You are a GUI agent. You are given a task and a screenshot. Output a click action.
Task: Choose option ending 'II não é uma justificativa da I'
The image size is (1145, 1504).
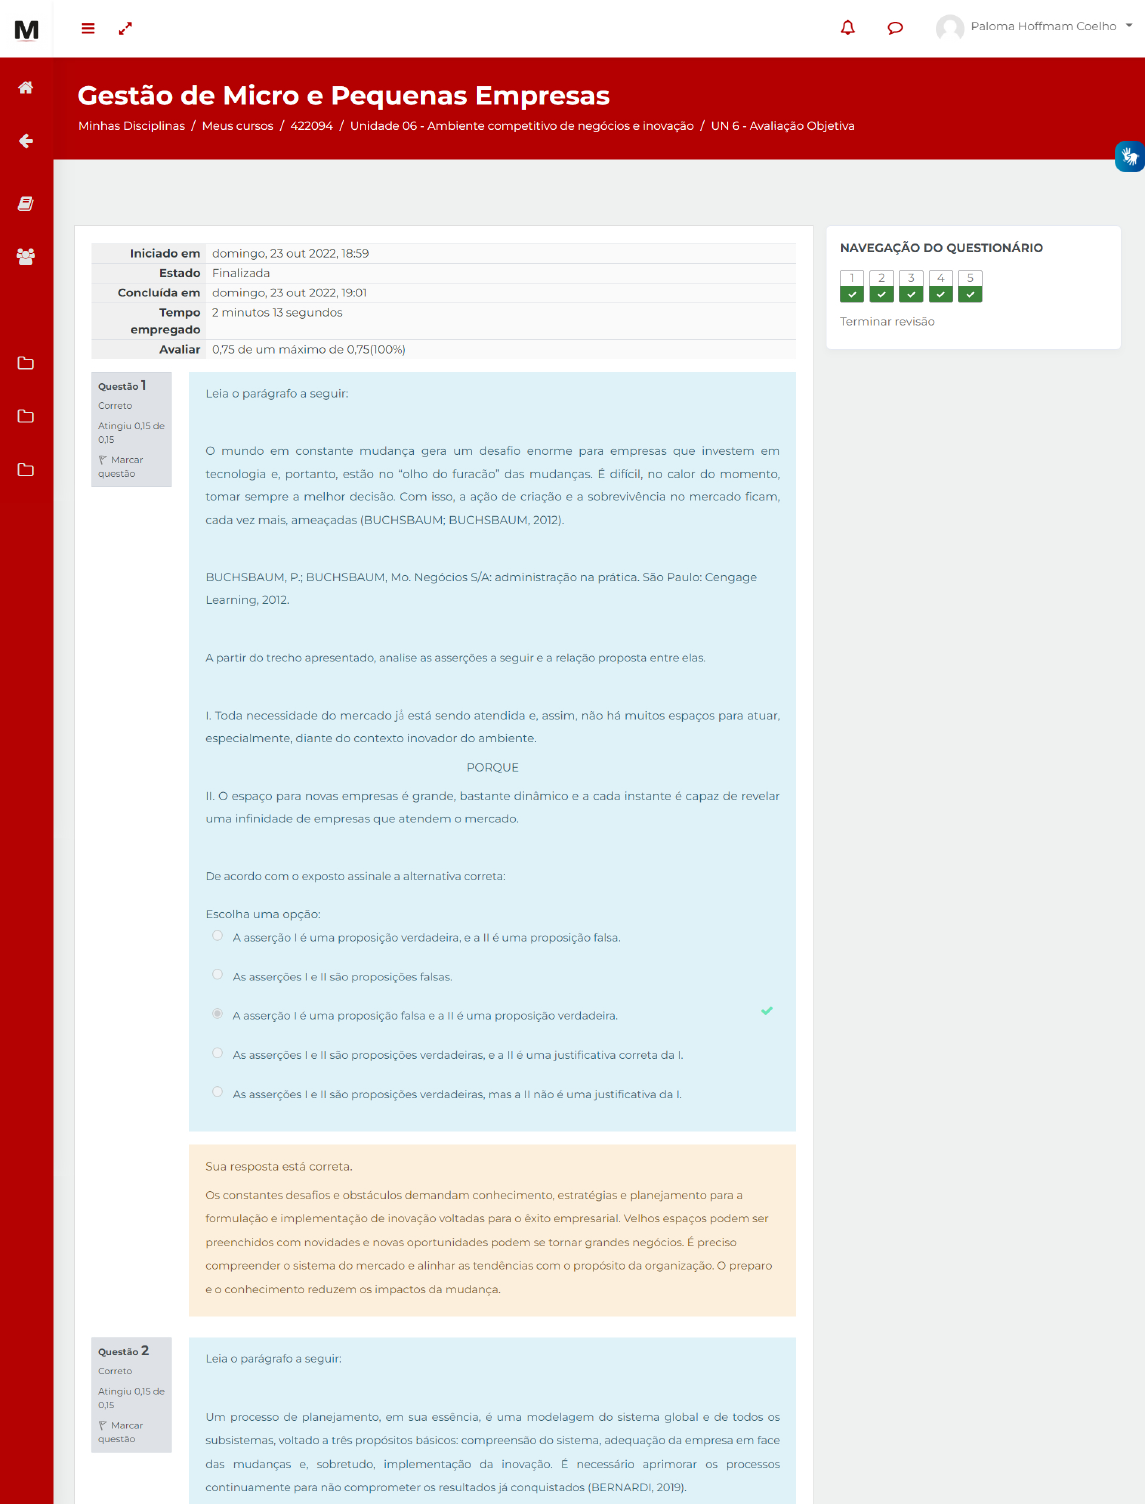coord(217,1092)
